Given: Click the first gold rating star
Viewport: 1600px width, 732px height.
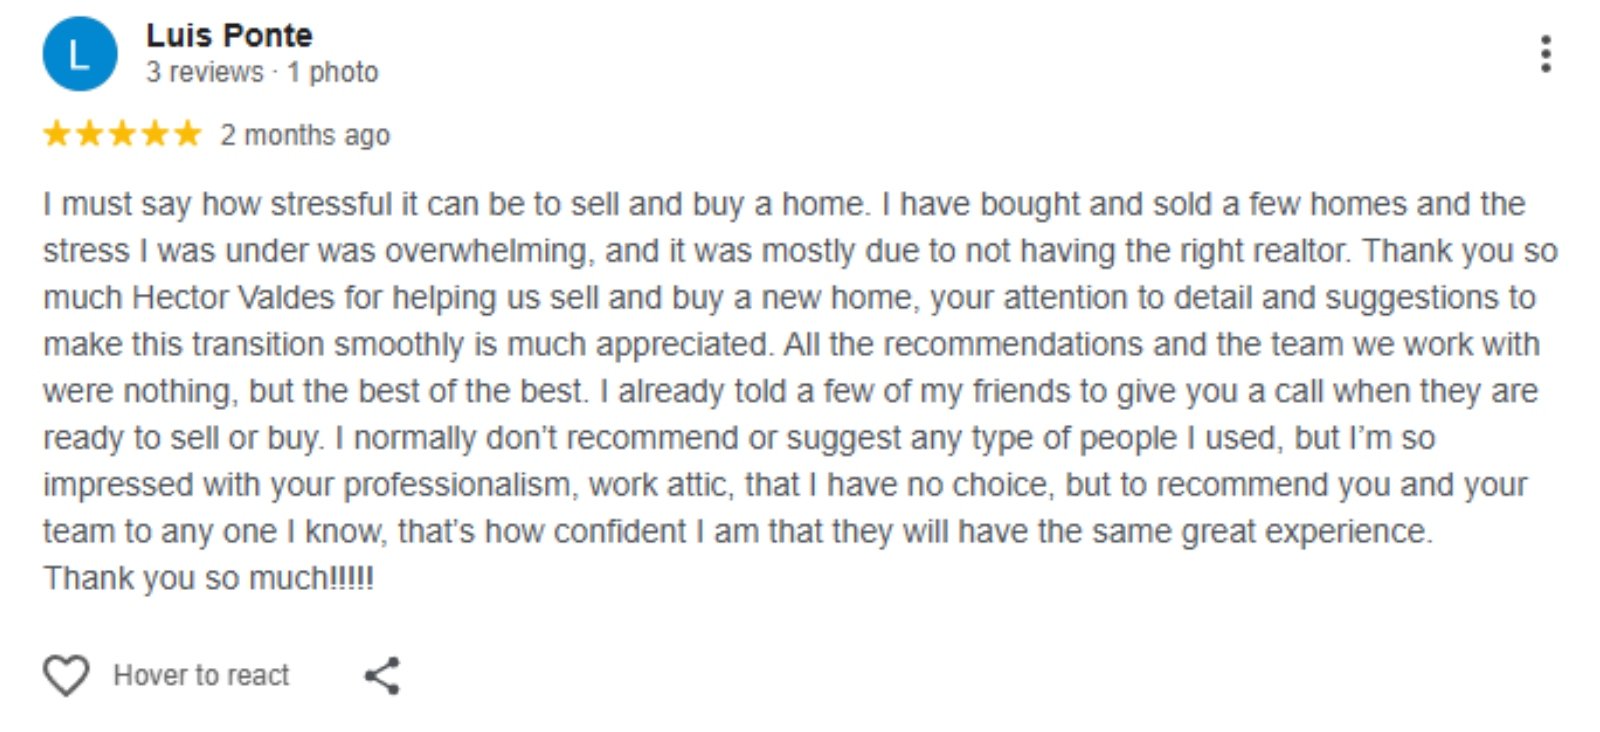Looking at the screenshot, I should pyautogui.click(x=57, y=134).
